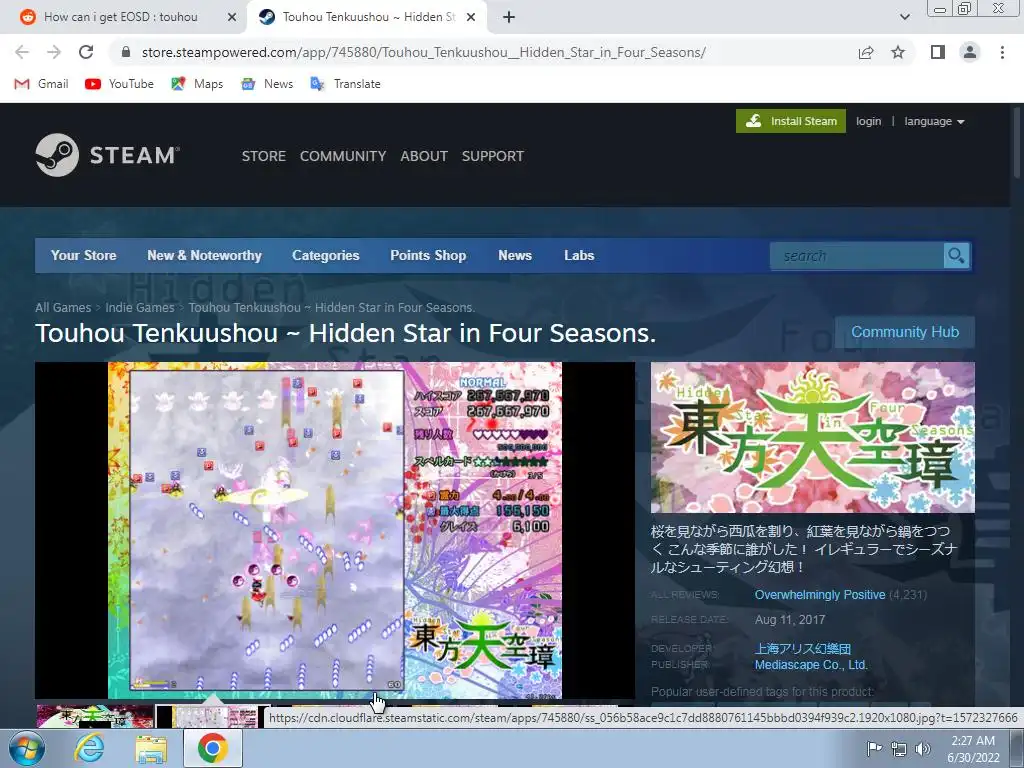The height and width of the screenshot is (768, 1024).
Task: Open the Categories tab
Action: click(325, 255)
